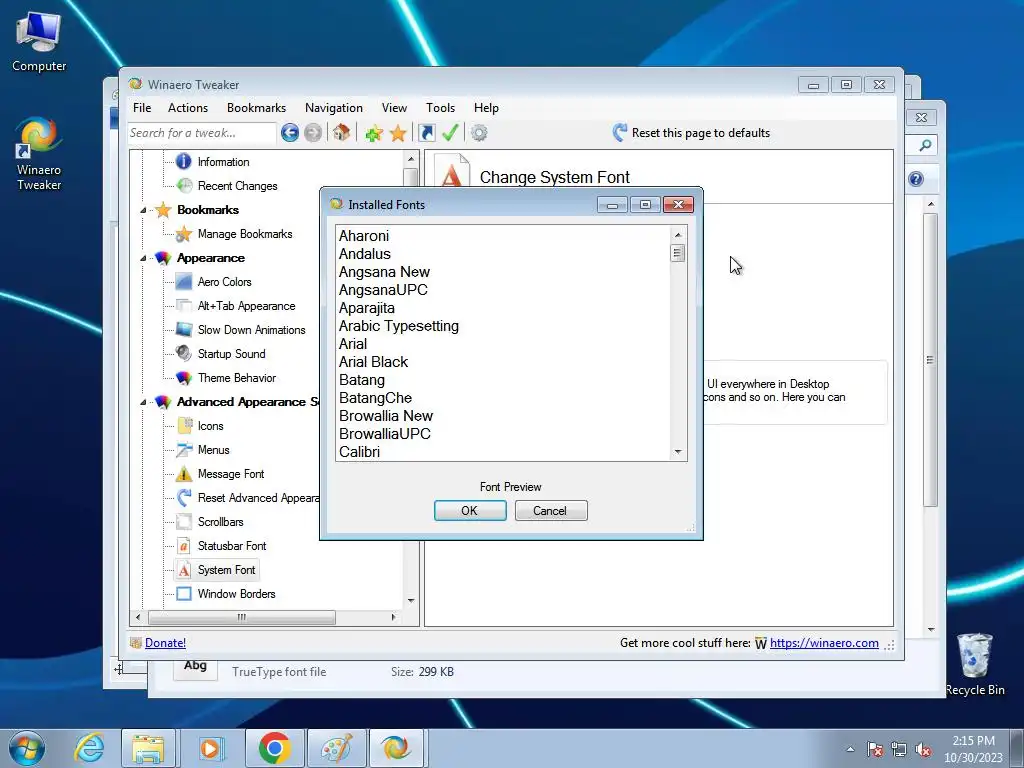Click Reset this page to defaults
The image size is (1024, 768).
click(692, 133)
